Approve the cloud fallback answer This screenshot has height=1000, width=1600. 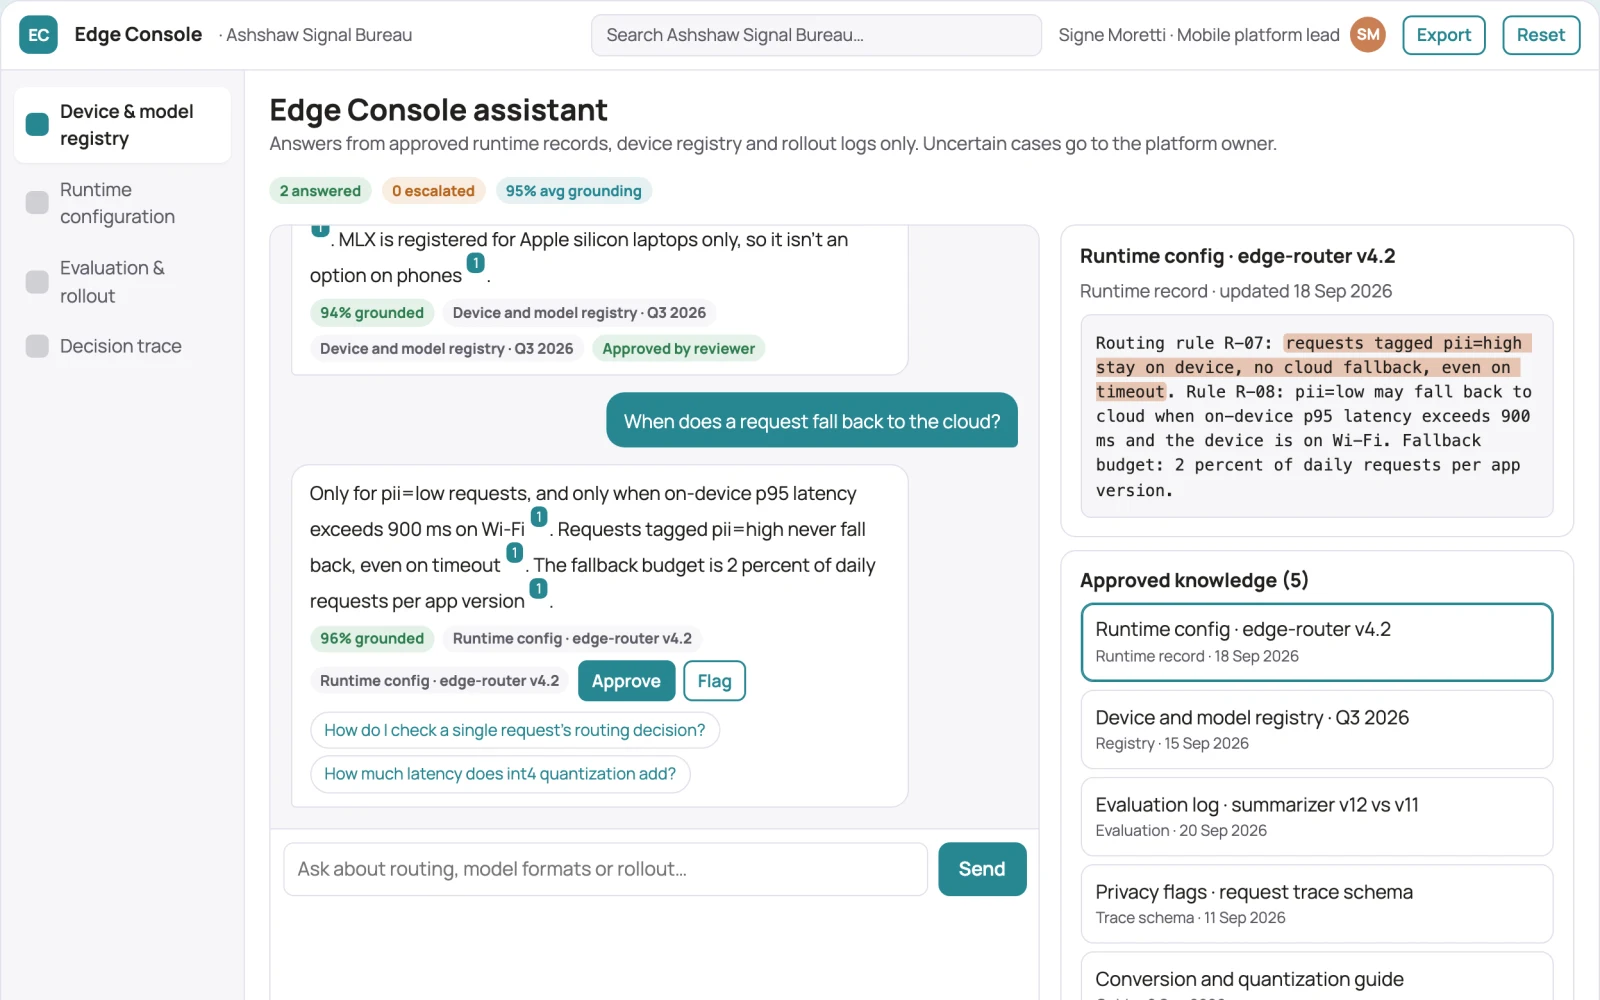tap(626, 681)
